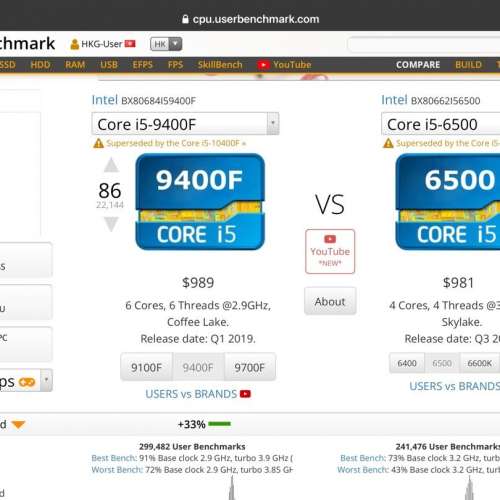
Task: Open the COMPARE menu item
Action: point(418,65)
